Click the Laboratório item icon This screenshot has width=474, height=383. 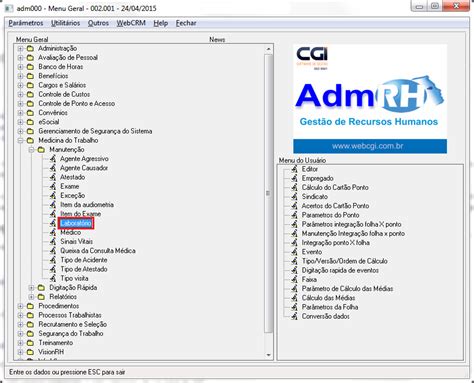pos(53,223)
